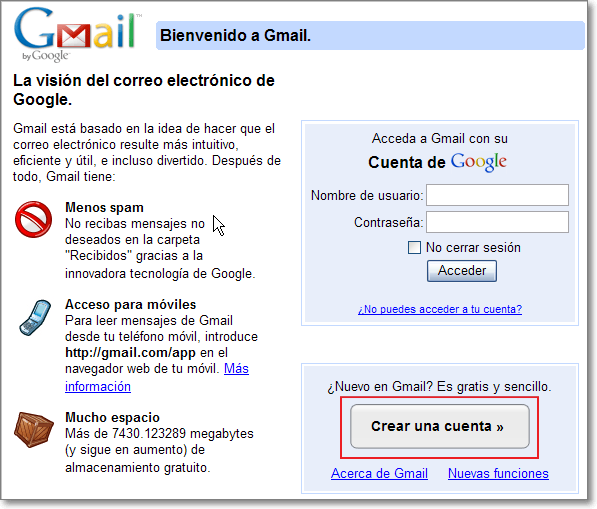Click the Crear una cuenta button

point(440,426)
